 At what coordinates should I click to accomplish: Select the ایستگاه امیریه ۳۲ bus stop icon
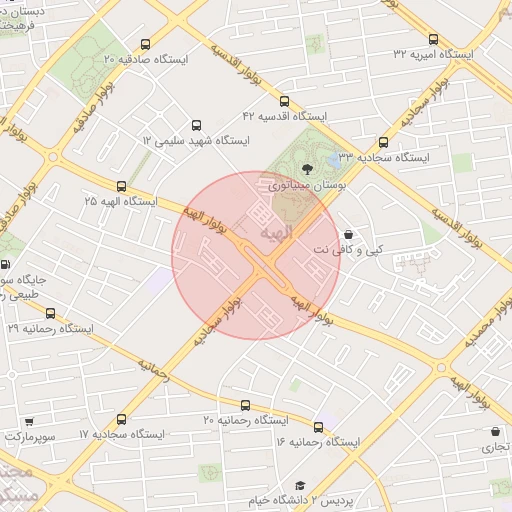coord(433,39)
